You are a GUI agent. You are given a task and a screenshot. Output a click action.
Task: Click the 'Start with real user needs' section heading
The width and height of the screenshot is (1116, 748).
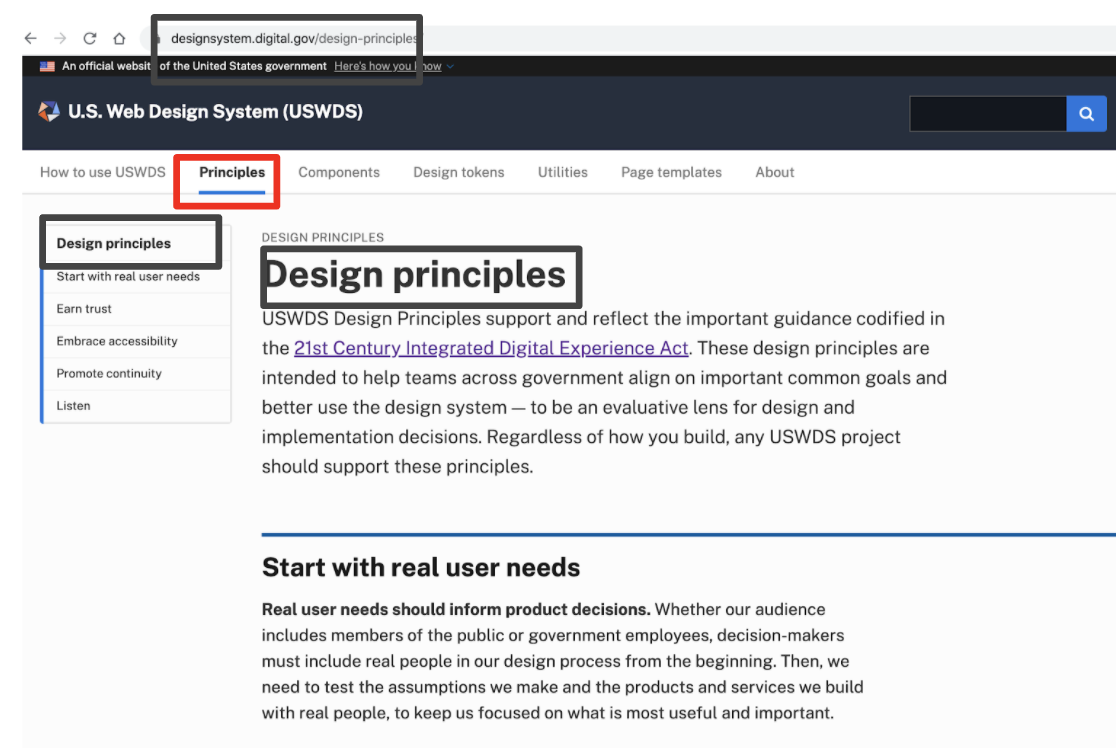(x=421, y=567)
